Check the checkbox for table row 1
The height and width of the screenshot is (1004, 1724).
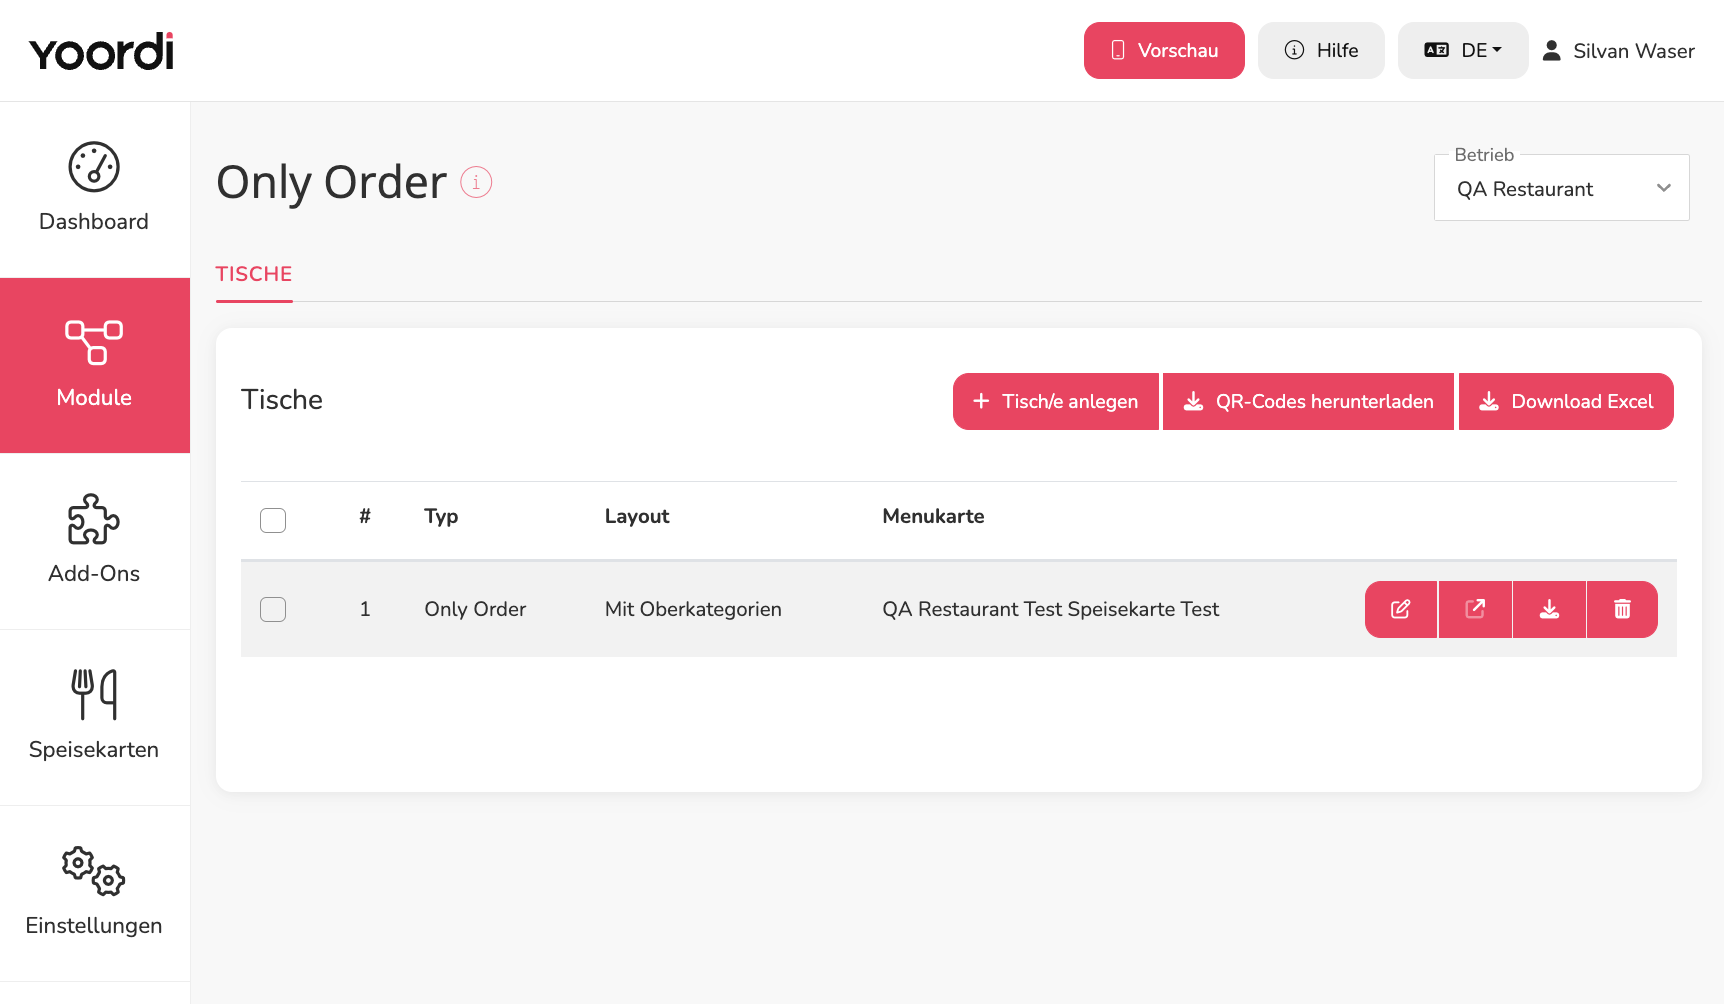[273, 609]
